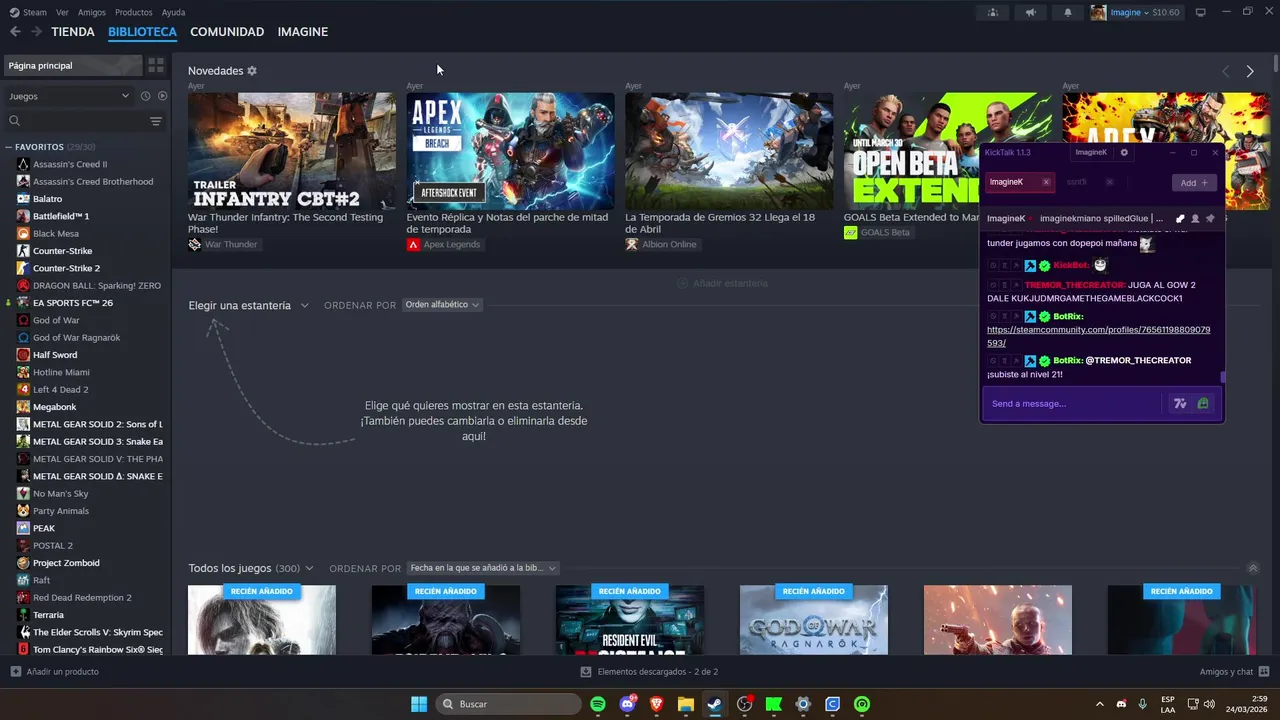The width and height of the screenshot is (1280, 720).
Task: Collapse the FAVORITOS category
Action: pos(9,147)
